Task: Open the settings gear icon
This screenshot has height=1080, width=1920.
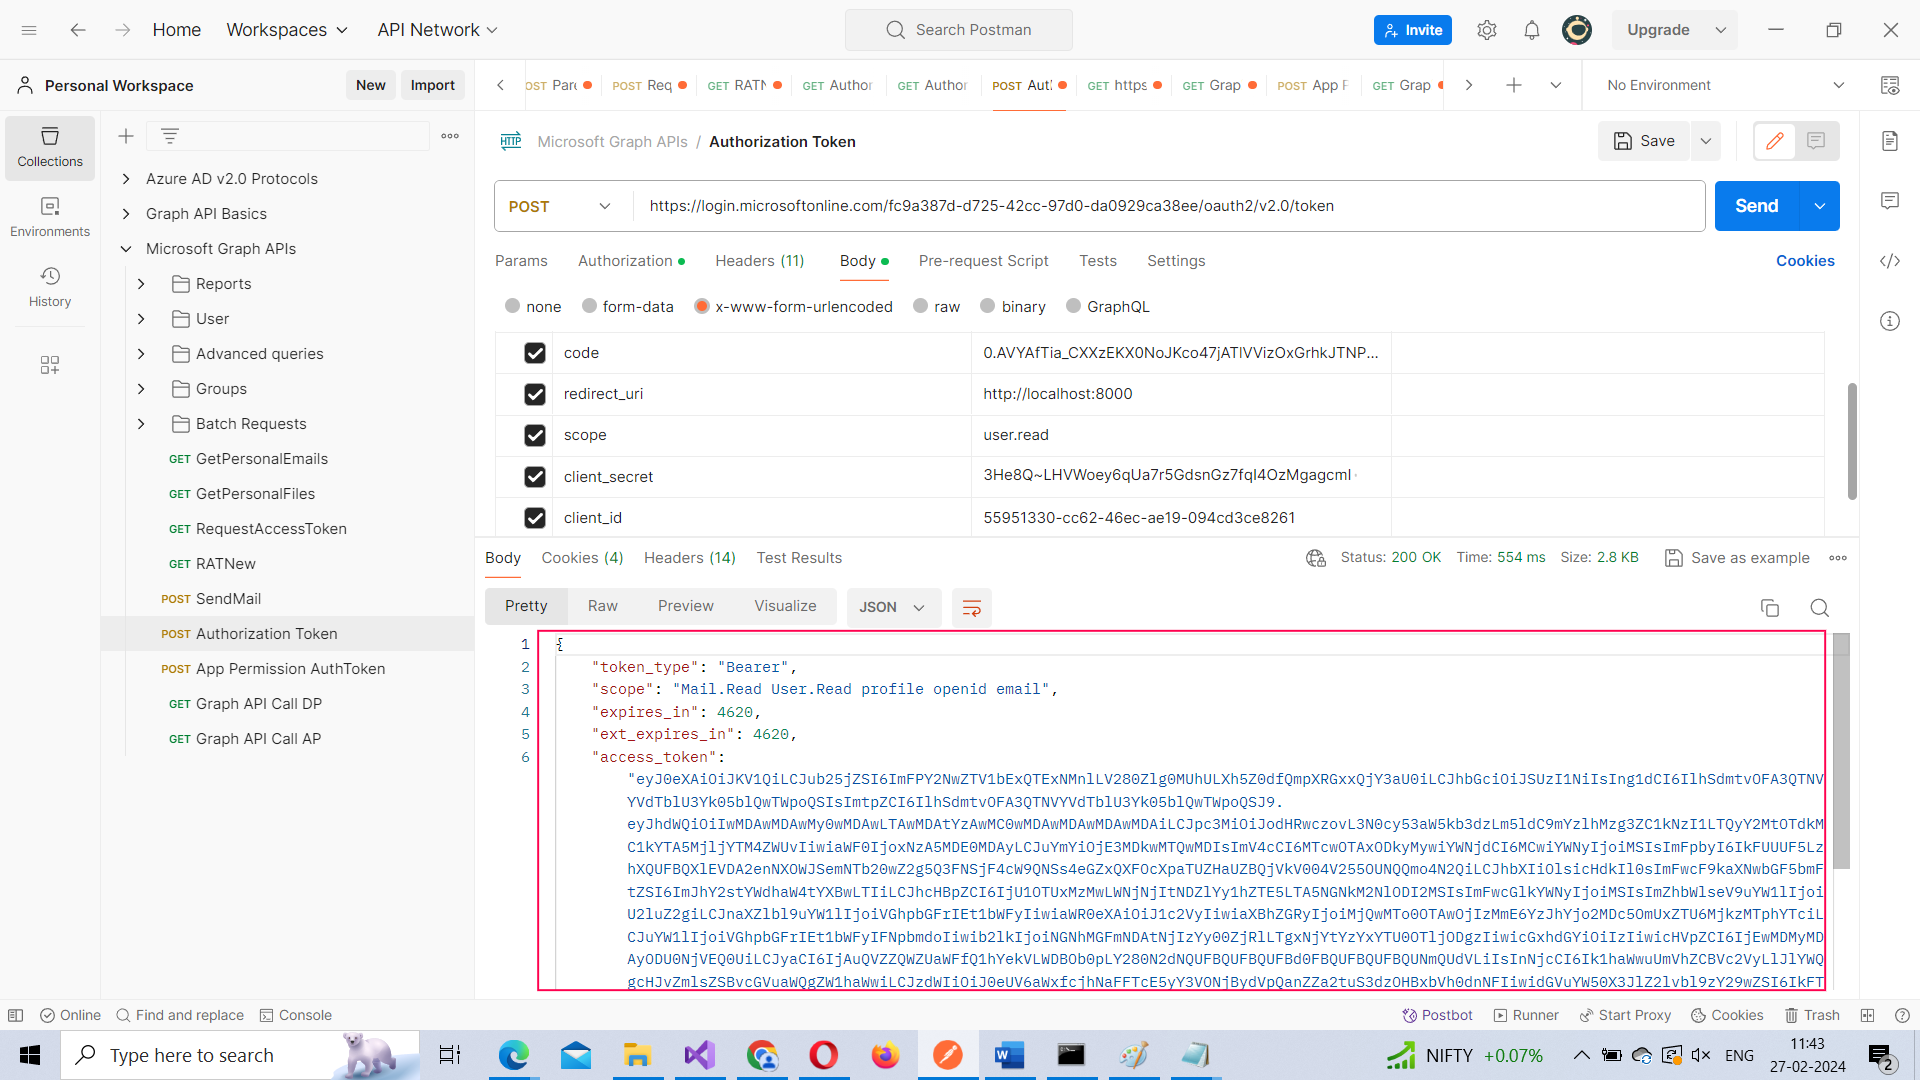Action: 1487,30
